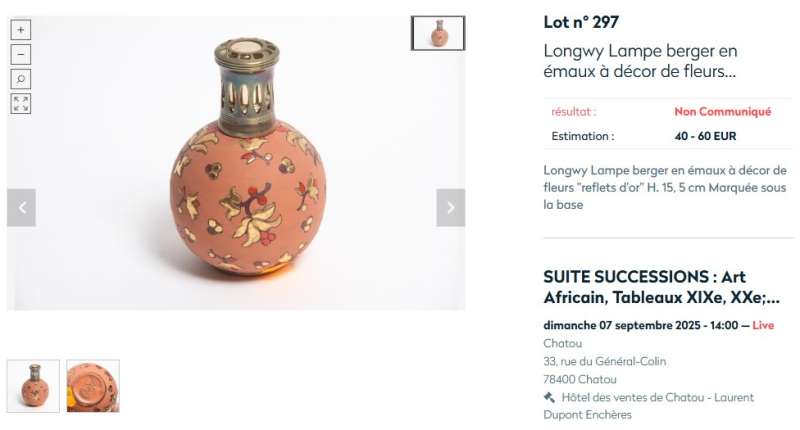The height and width of the screenshot is (430, 800).
Task: Click the lot description paragraph
Action: point(665,188)
